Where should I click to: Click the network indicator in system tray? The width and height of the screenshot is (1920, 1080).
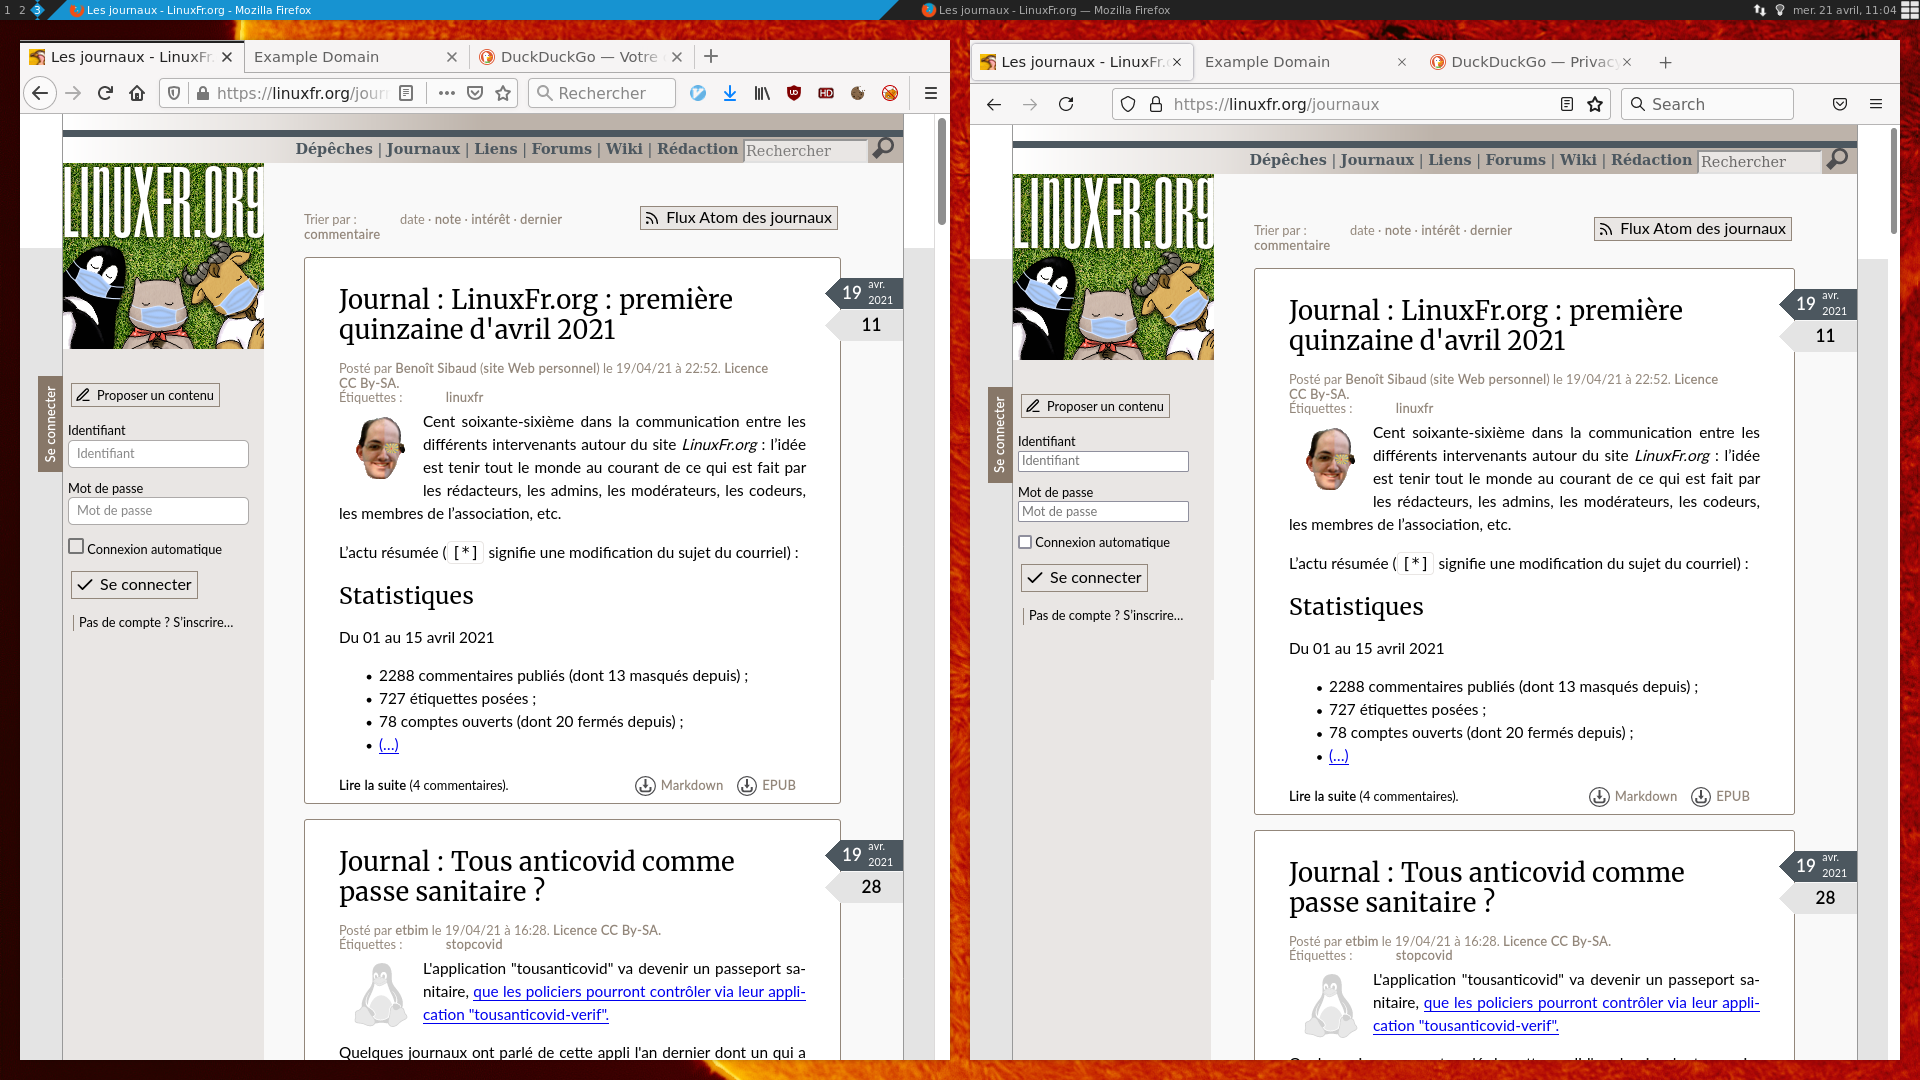(x=1760, y=10)
